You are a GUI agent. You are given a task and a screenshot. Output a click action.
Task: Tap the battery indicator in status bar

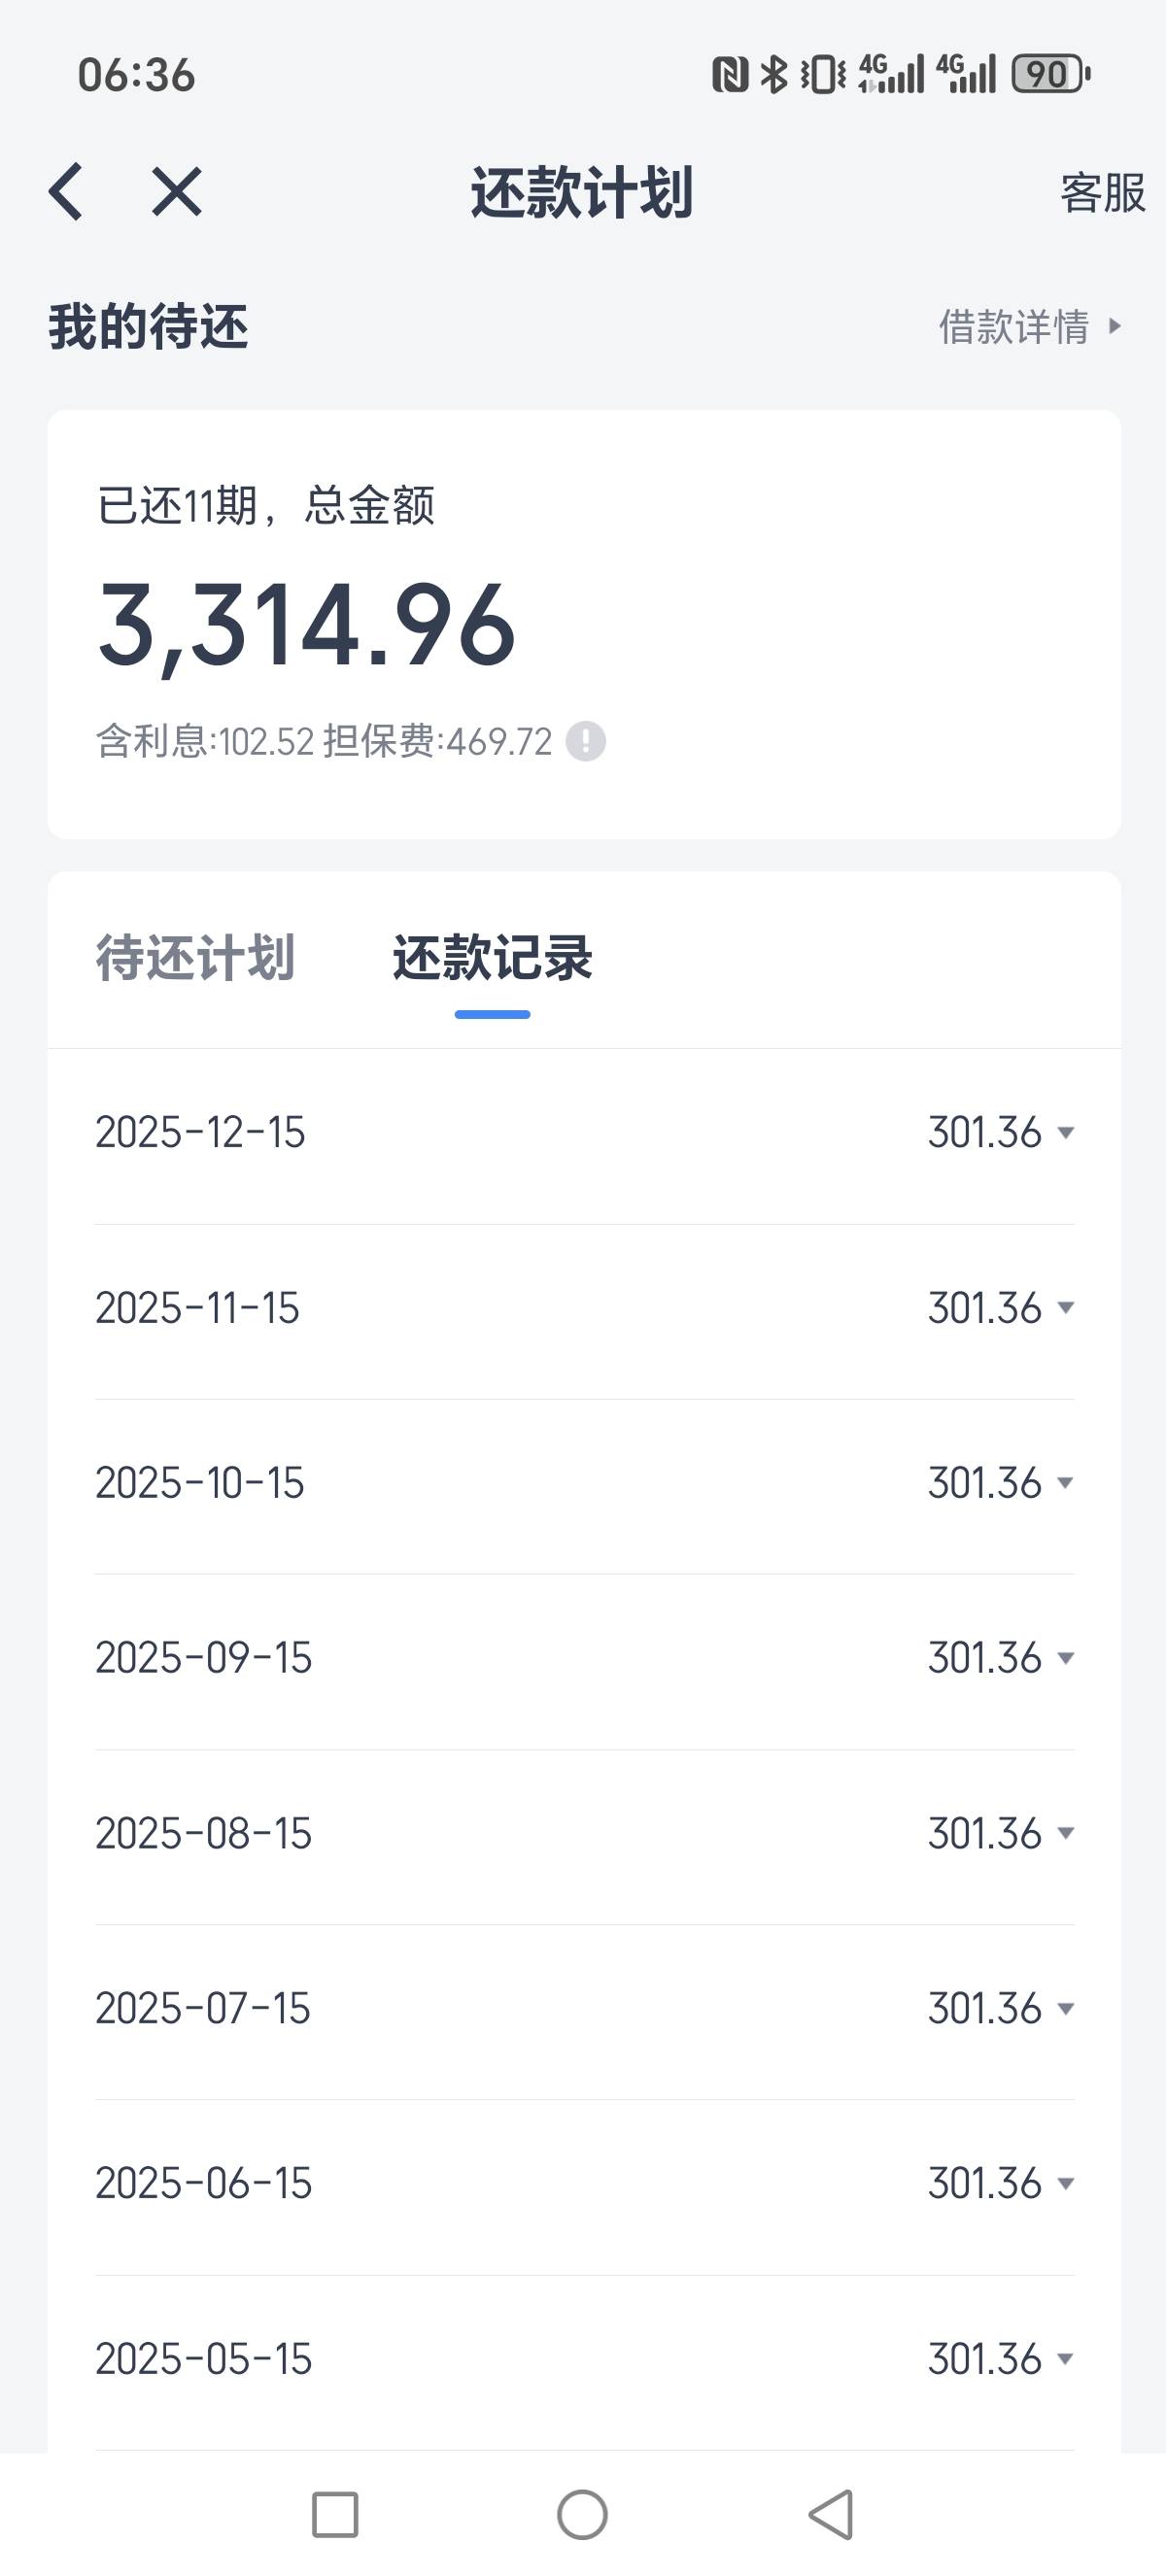click(x=1050, y=74)
